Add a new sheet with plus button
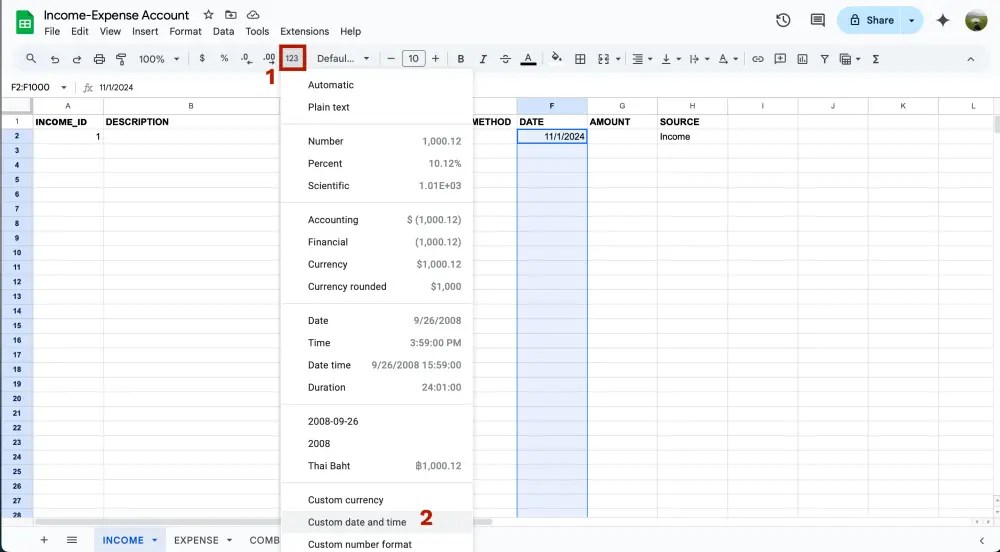Screen dimensions: 1000x552 (44, 540)
